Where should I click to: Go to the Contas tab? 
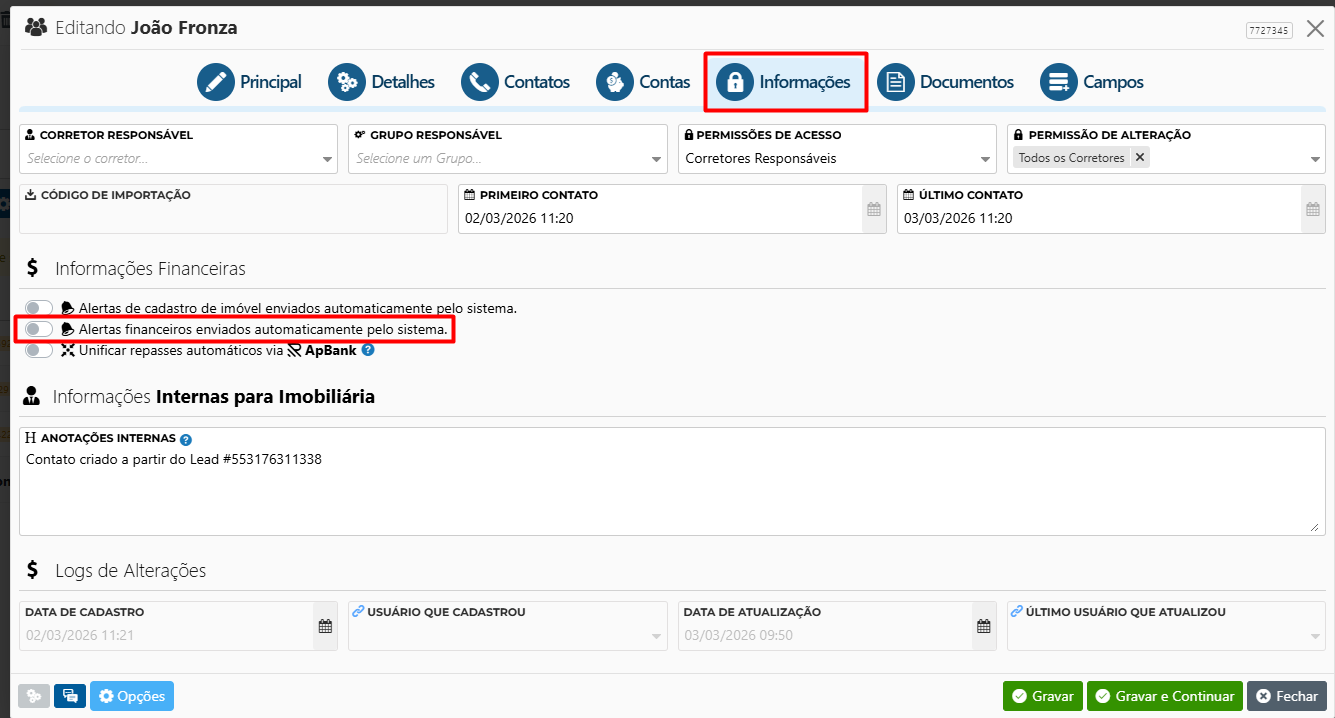click(x=643, y=82)
